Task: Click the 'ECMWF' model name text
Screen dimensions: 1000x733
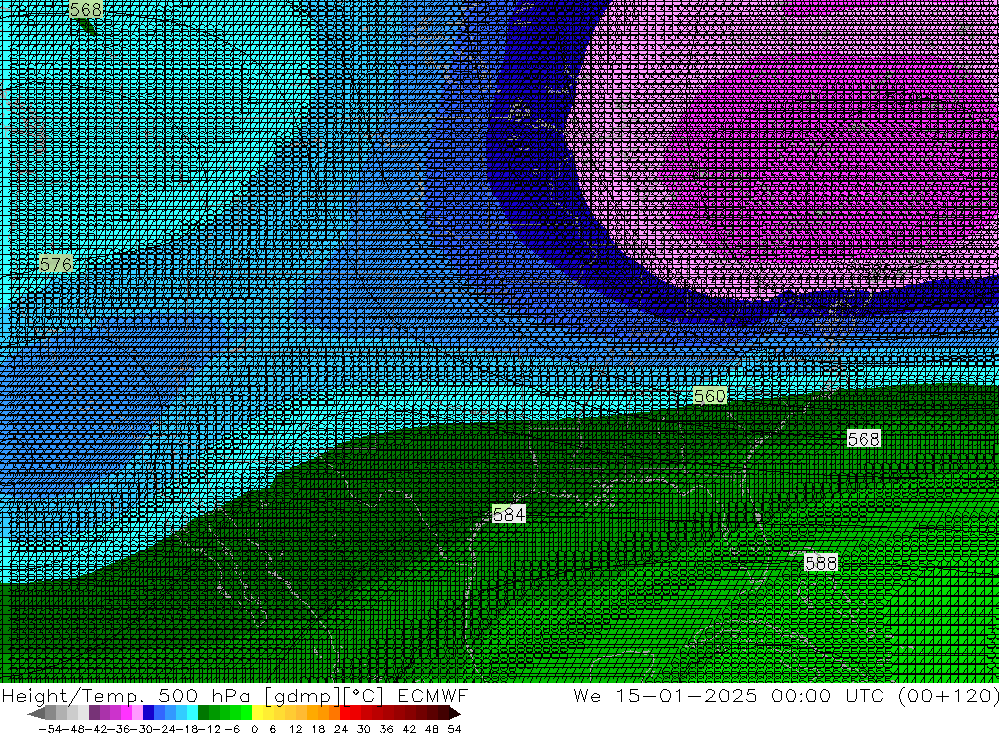Action: point(432,696)
